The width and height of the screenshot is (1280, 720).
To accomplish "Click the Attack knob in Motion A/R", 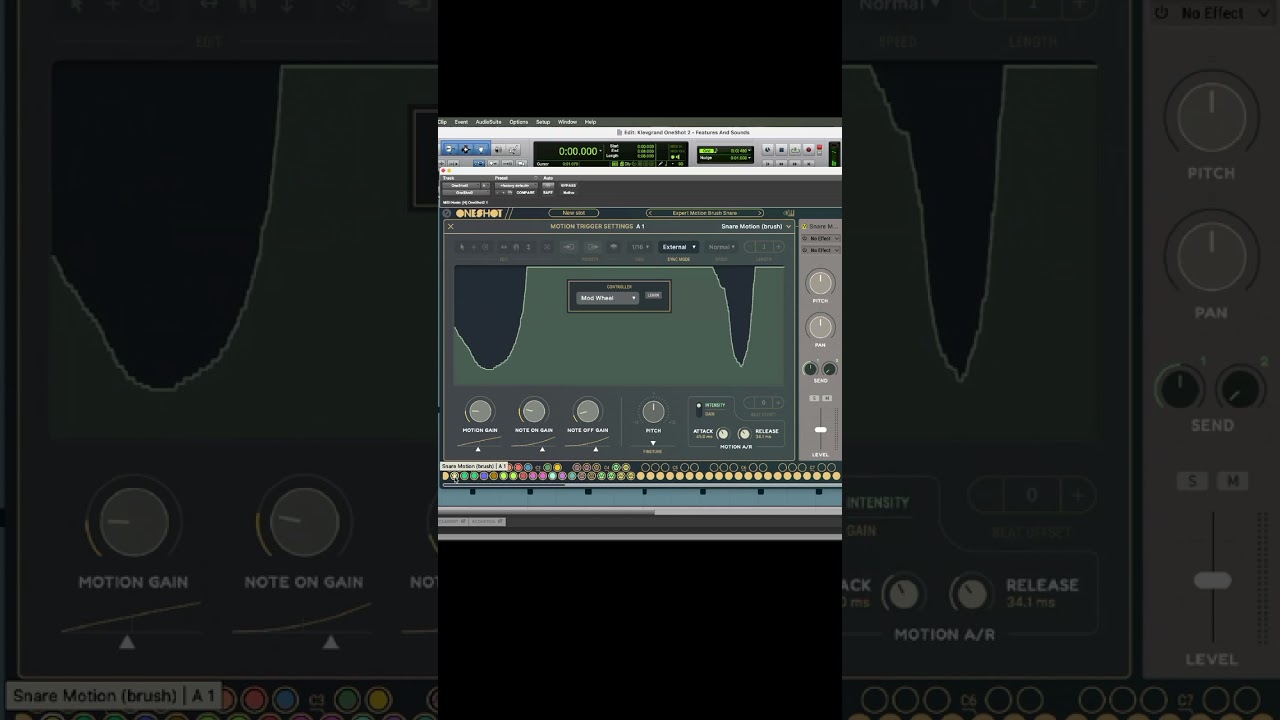I will coord(723,434).
